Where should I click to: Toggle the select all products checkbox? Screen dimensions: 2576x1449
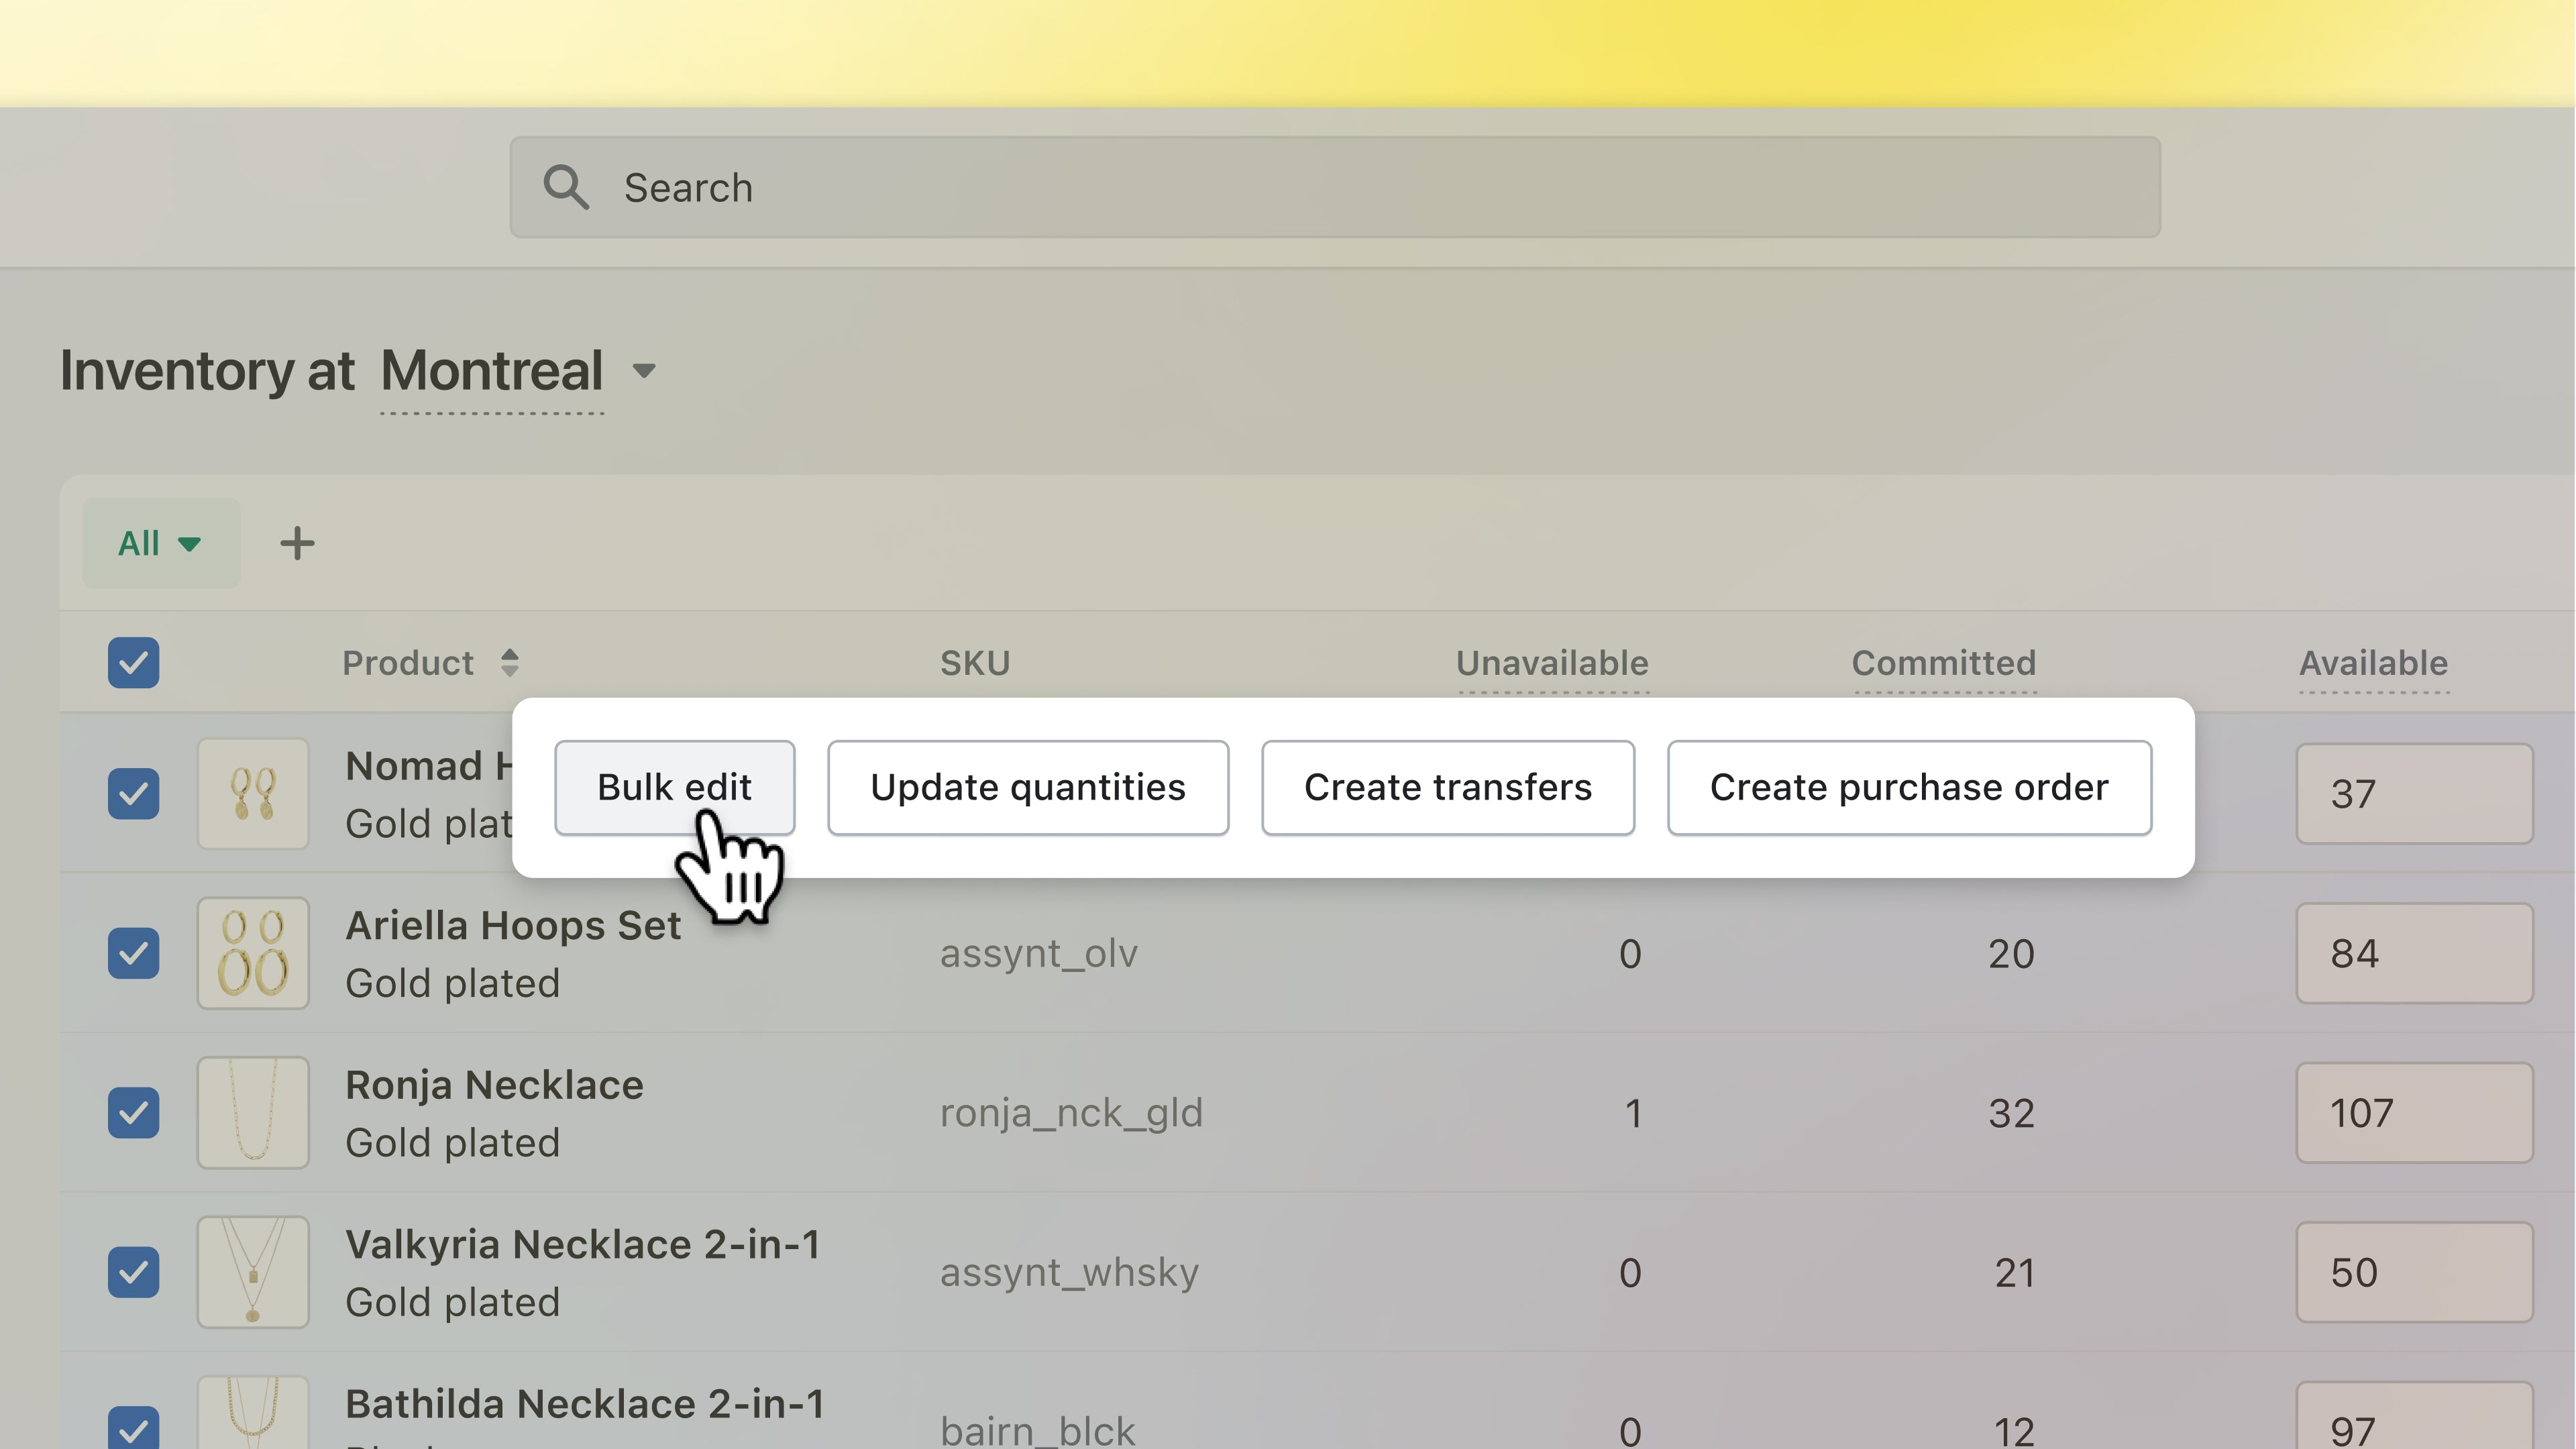coord(133,661)
